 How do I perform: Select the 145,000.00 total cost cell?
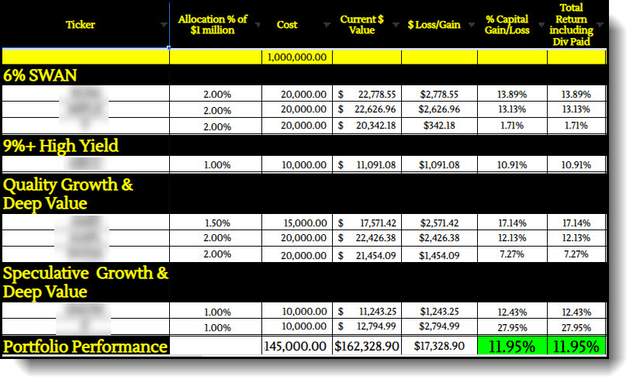(296, 346)
